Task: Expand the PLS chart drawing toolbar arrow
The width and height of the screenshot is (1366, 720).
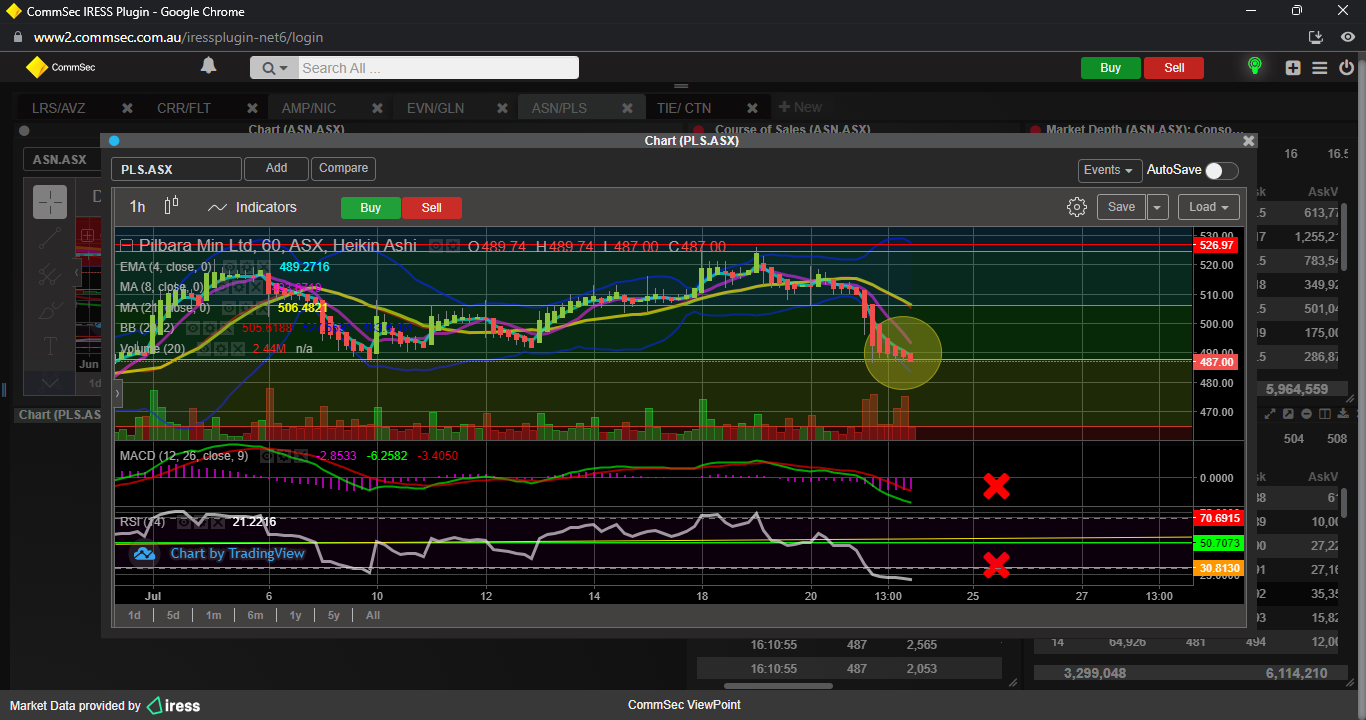Action: click(117, 395)
